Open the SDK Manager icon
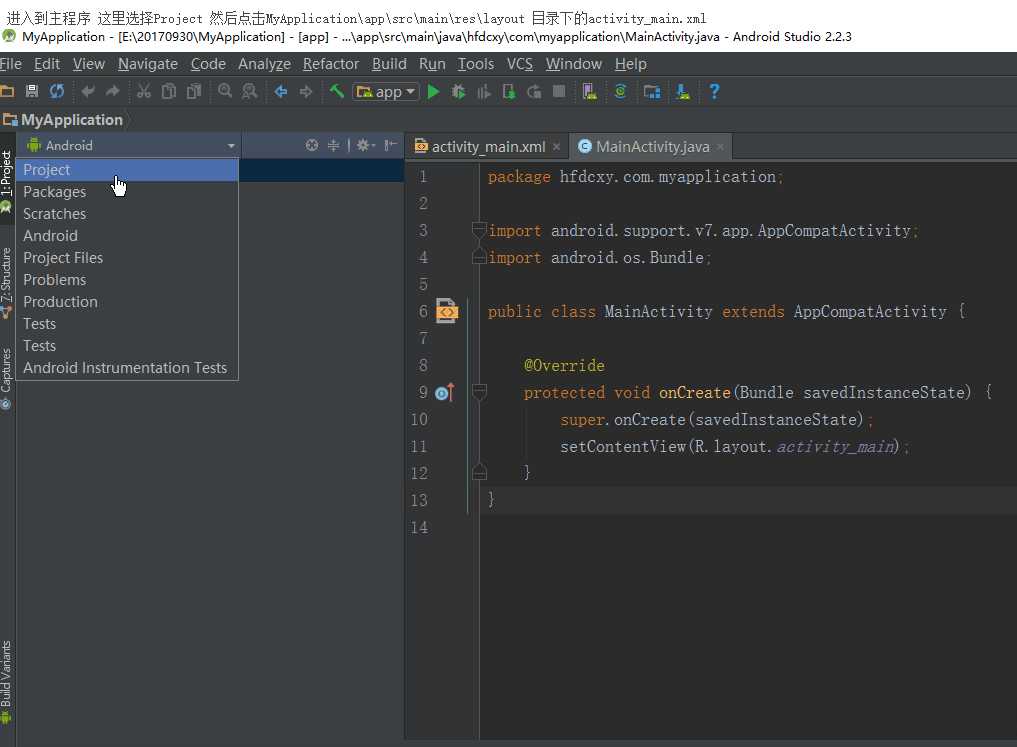 point(682,91)
